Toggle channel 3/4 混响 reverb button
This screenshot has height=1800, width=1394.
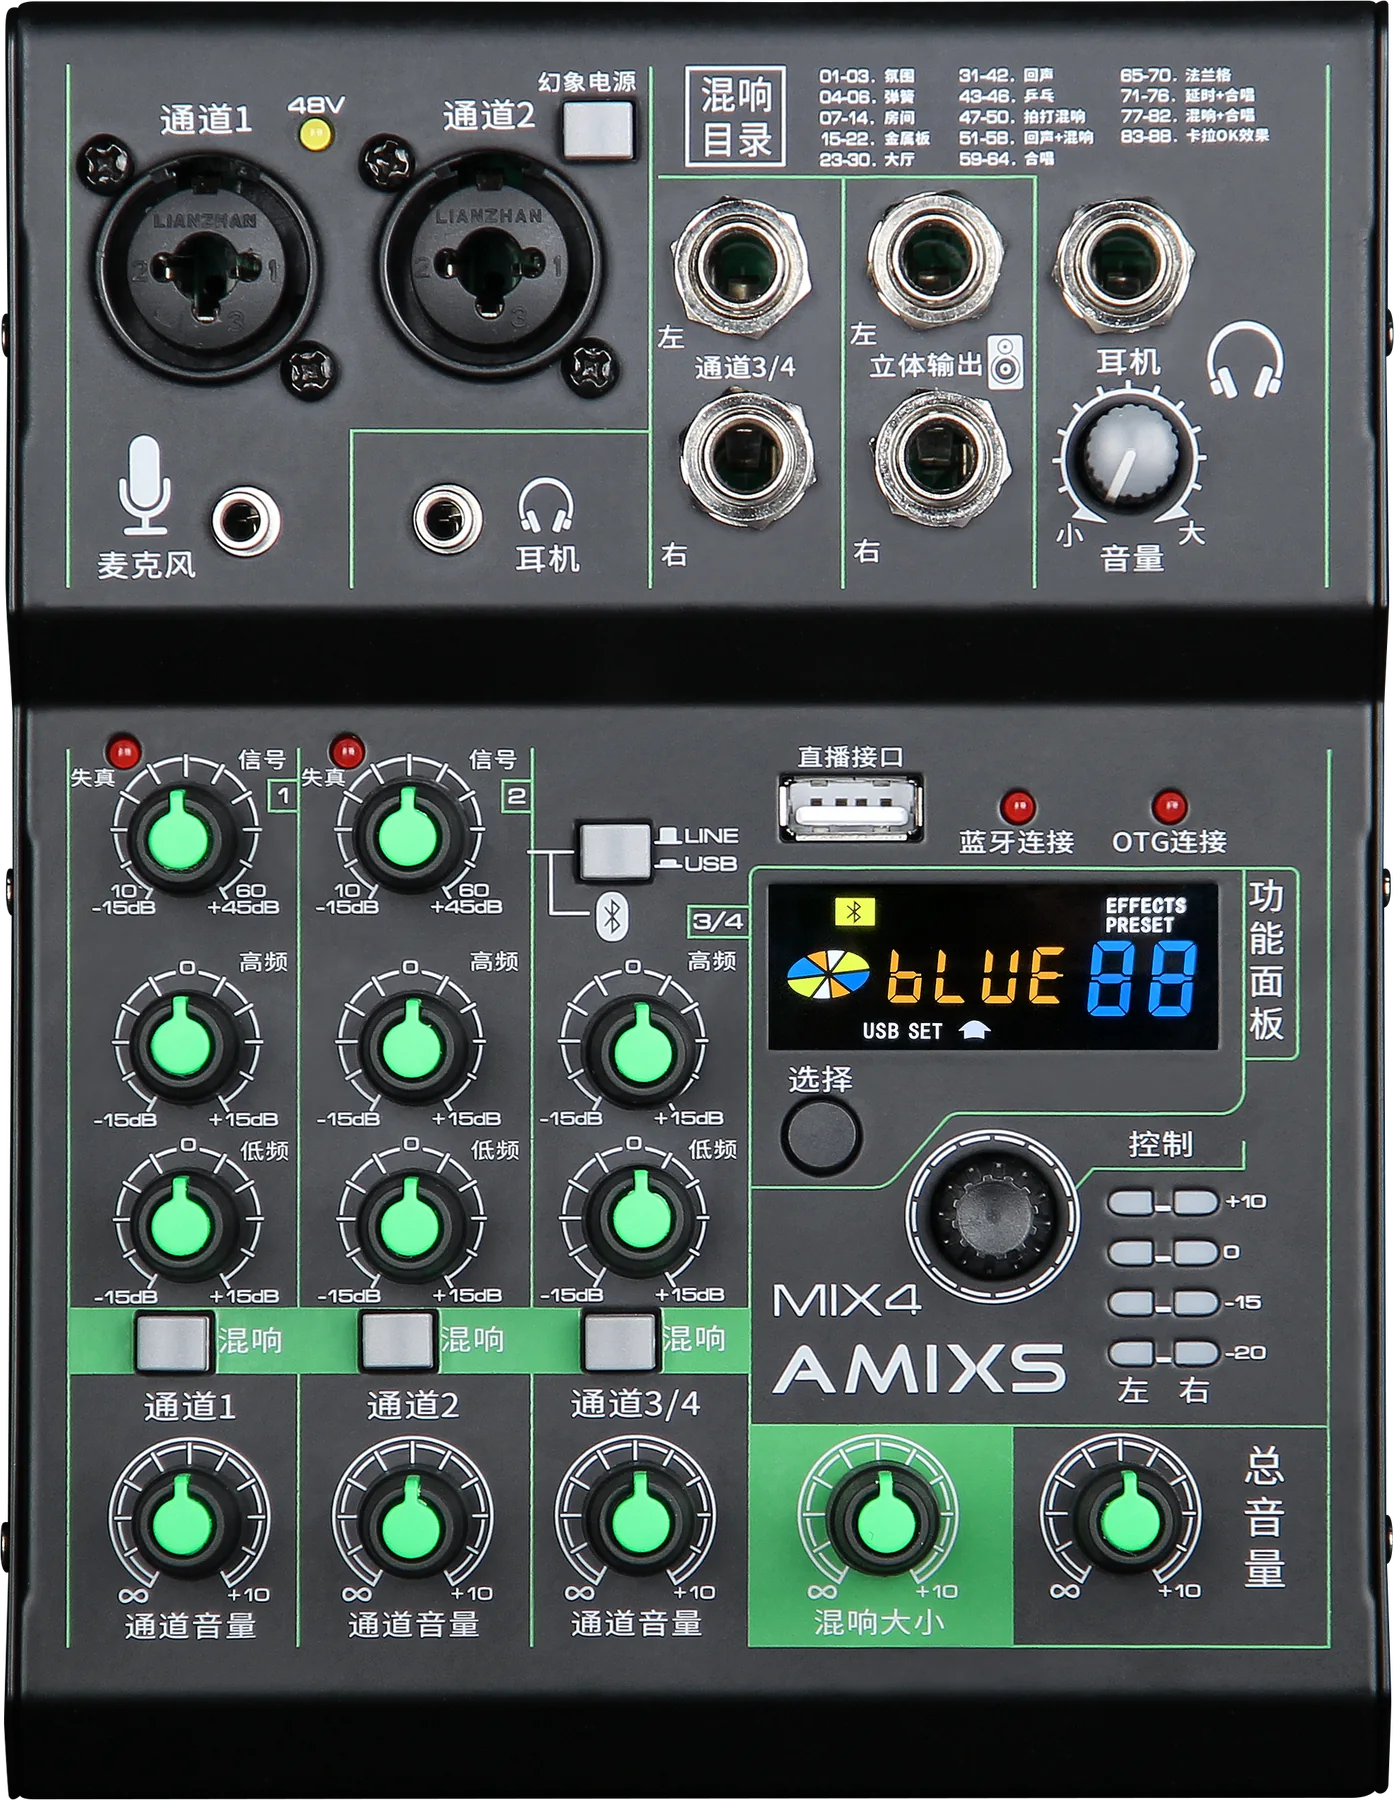click(x=620, y=1341)
